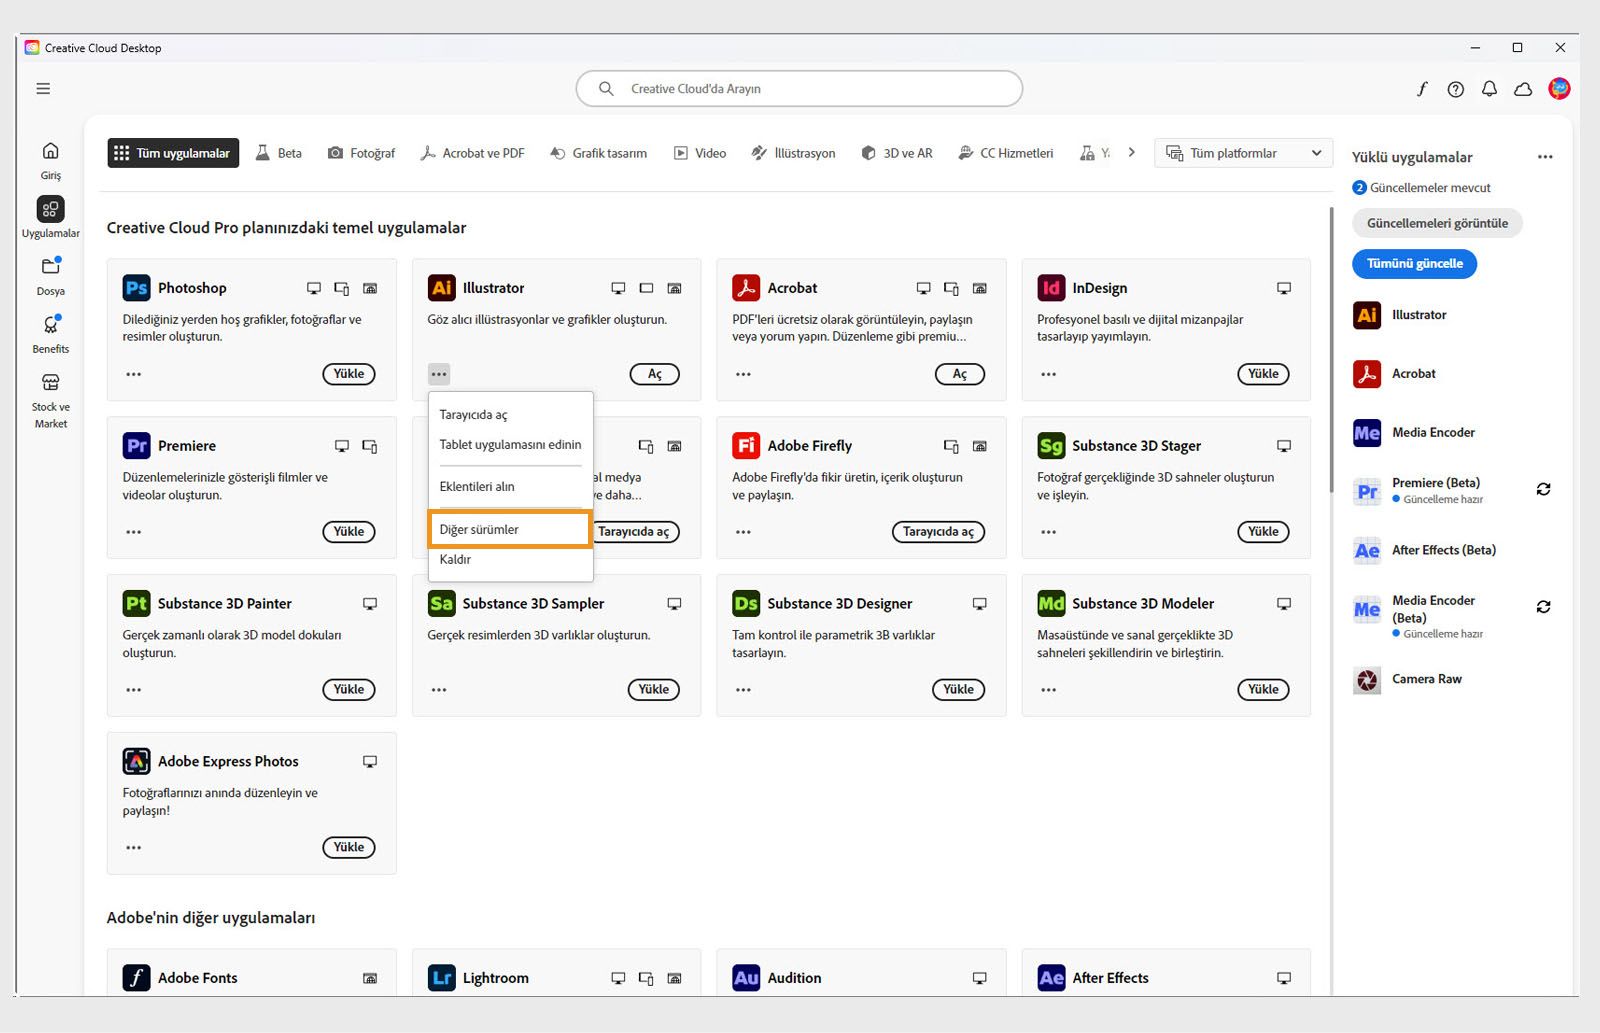Update Premiere (Beta) with refresh icon
This screenshot has height=1033, width=1600.
[x=1543, y=489]
